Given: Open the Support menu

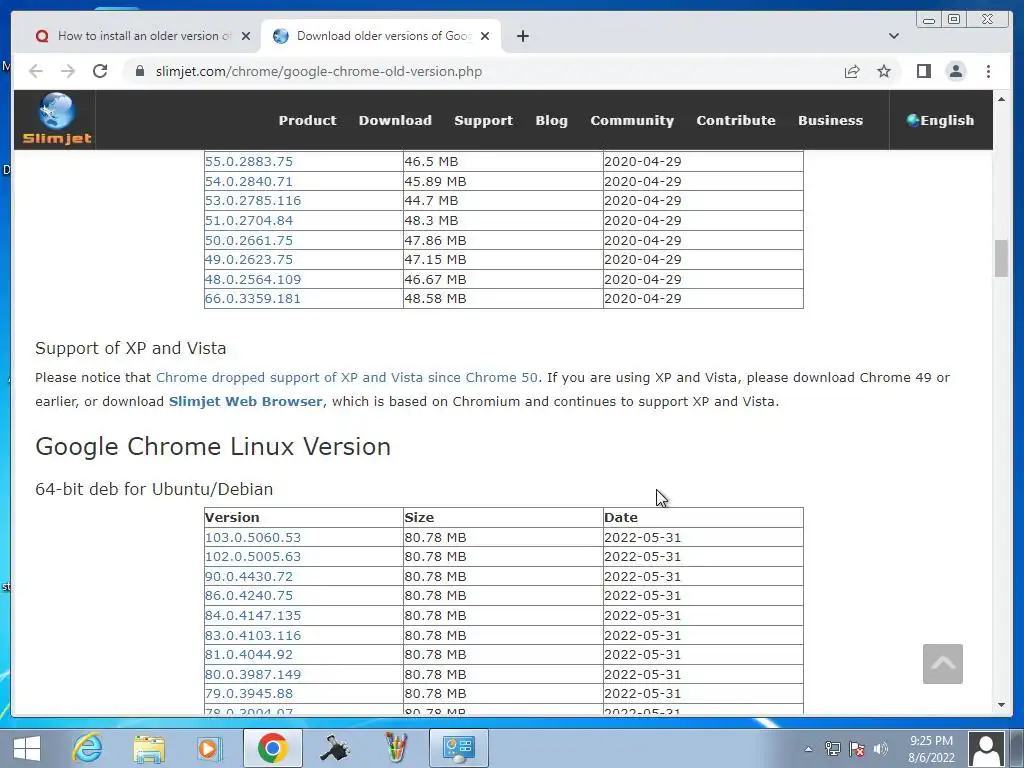Looking at the screenshot, I should (483, 120).
